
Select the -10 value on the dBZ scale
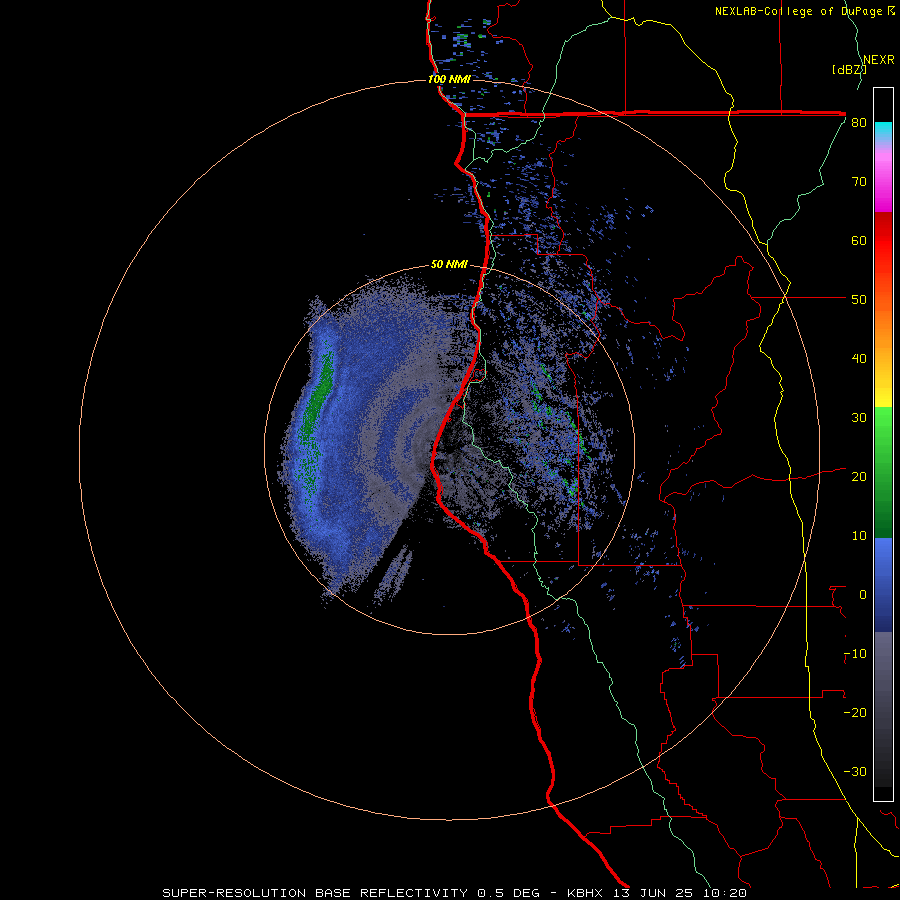pos(855,654)
